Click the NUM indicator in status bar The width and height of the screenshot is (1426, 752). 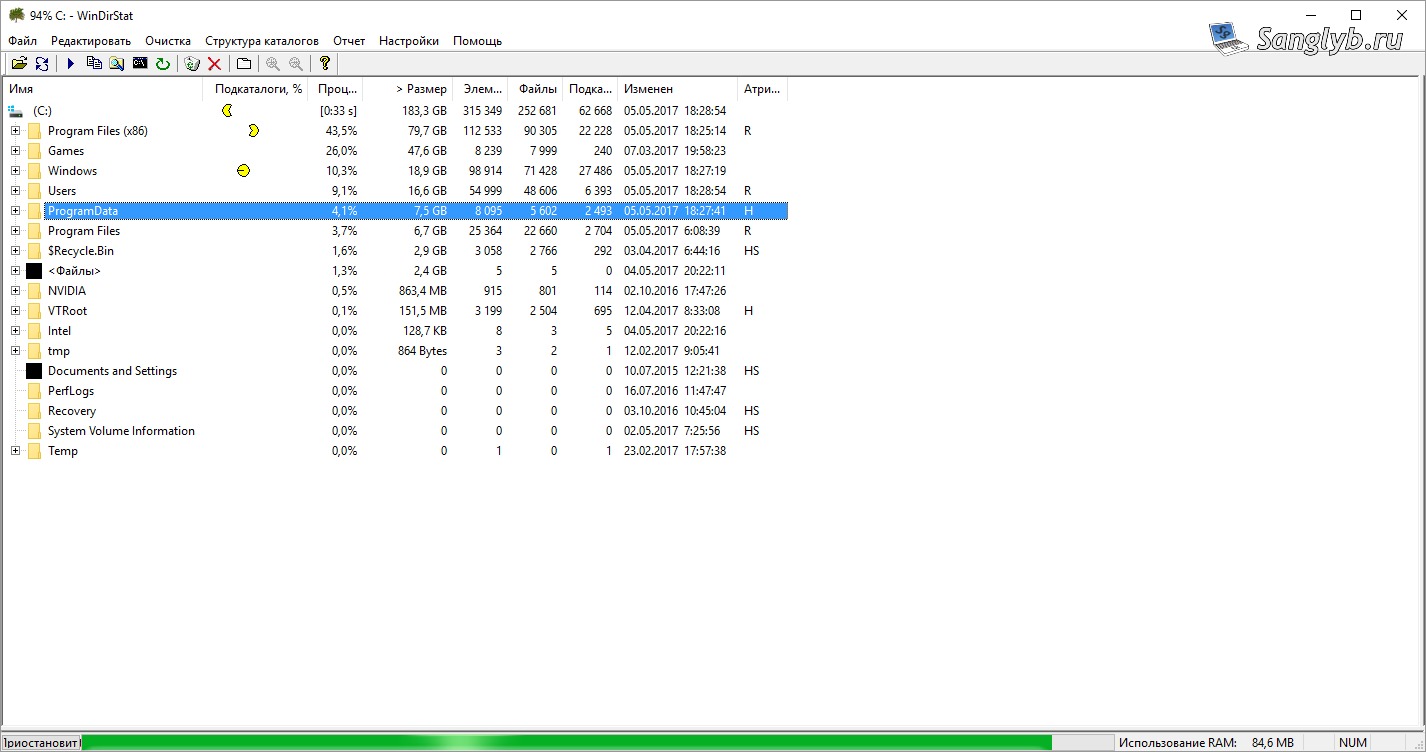tap(1353, 743)
